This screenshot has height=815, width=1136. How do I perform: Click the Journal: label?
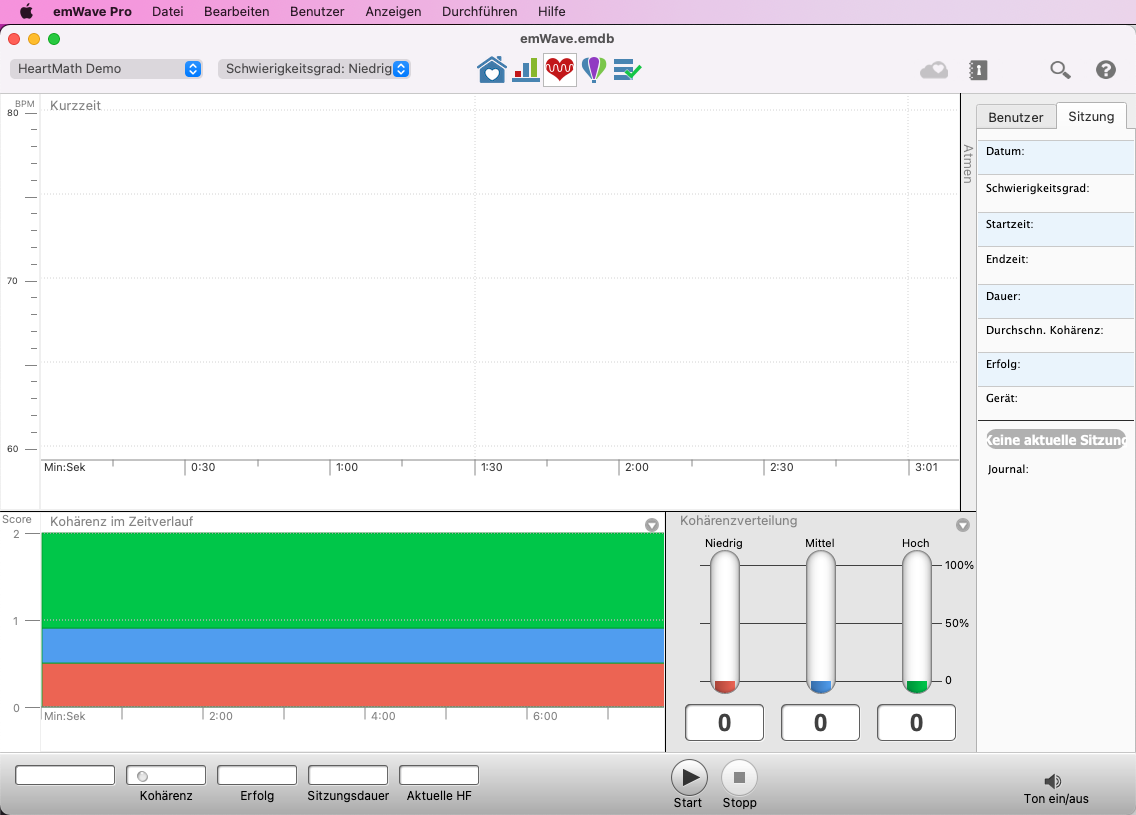(1008, 469)
